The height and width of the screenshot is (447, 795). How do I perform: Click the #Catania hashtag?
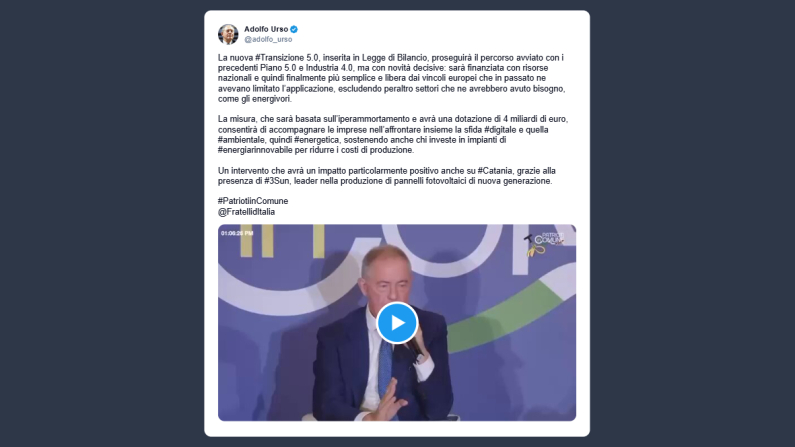pyautogui.click(x=495, y=171)
